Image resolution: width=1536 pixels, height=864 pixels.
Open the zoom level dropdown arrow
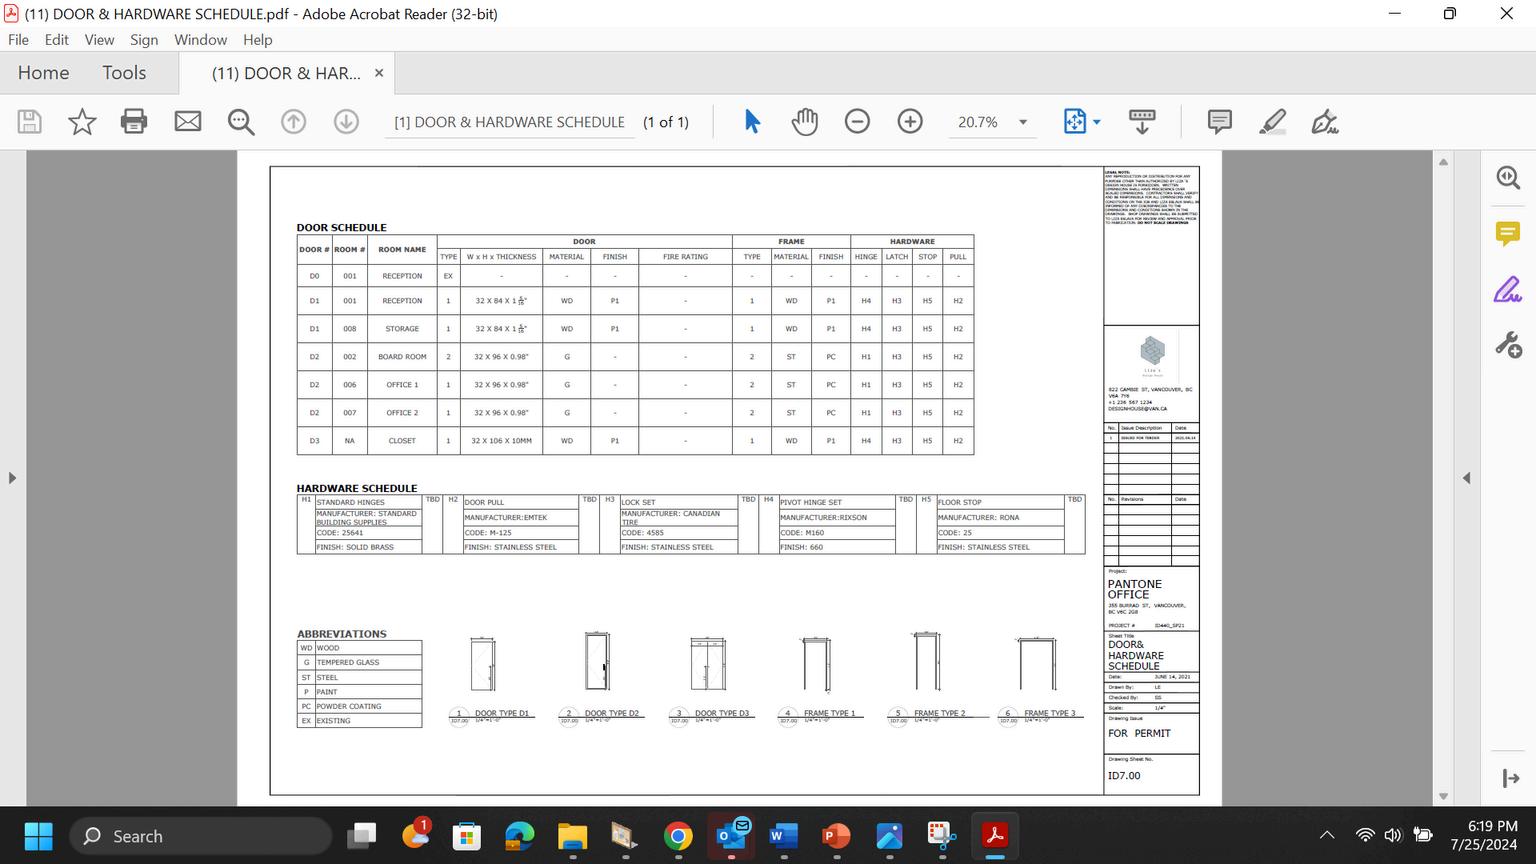pos(1023,122)
